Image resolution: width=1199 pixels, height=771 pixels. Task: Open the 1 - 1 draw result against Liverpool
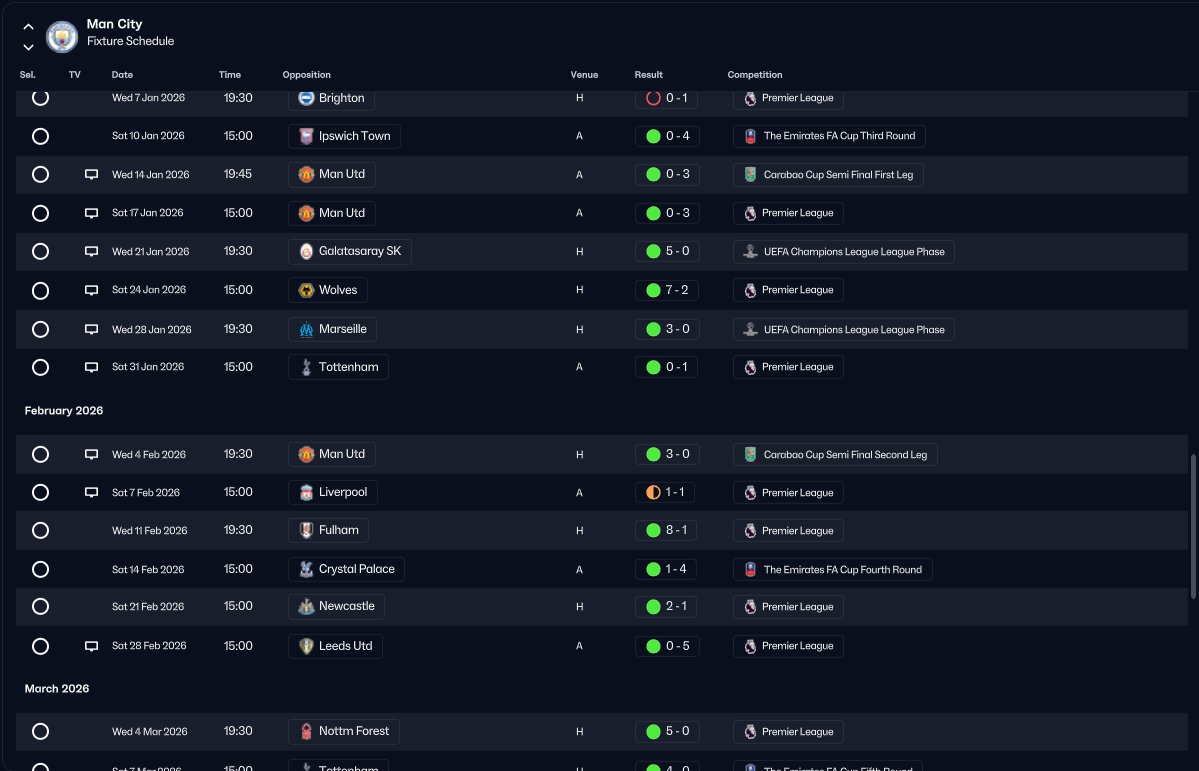tap(664, 493)
